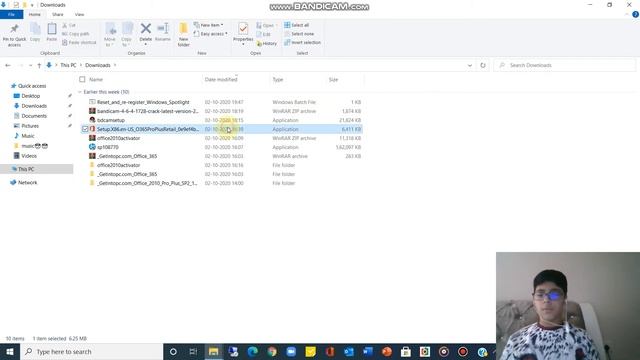Open ribbon Help question mark icon
Image resolution: width=640 pixels, height=360 pixels.
click(x=635, y=14)
